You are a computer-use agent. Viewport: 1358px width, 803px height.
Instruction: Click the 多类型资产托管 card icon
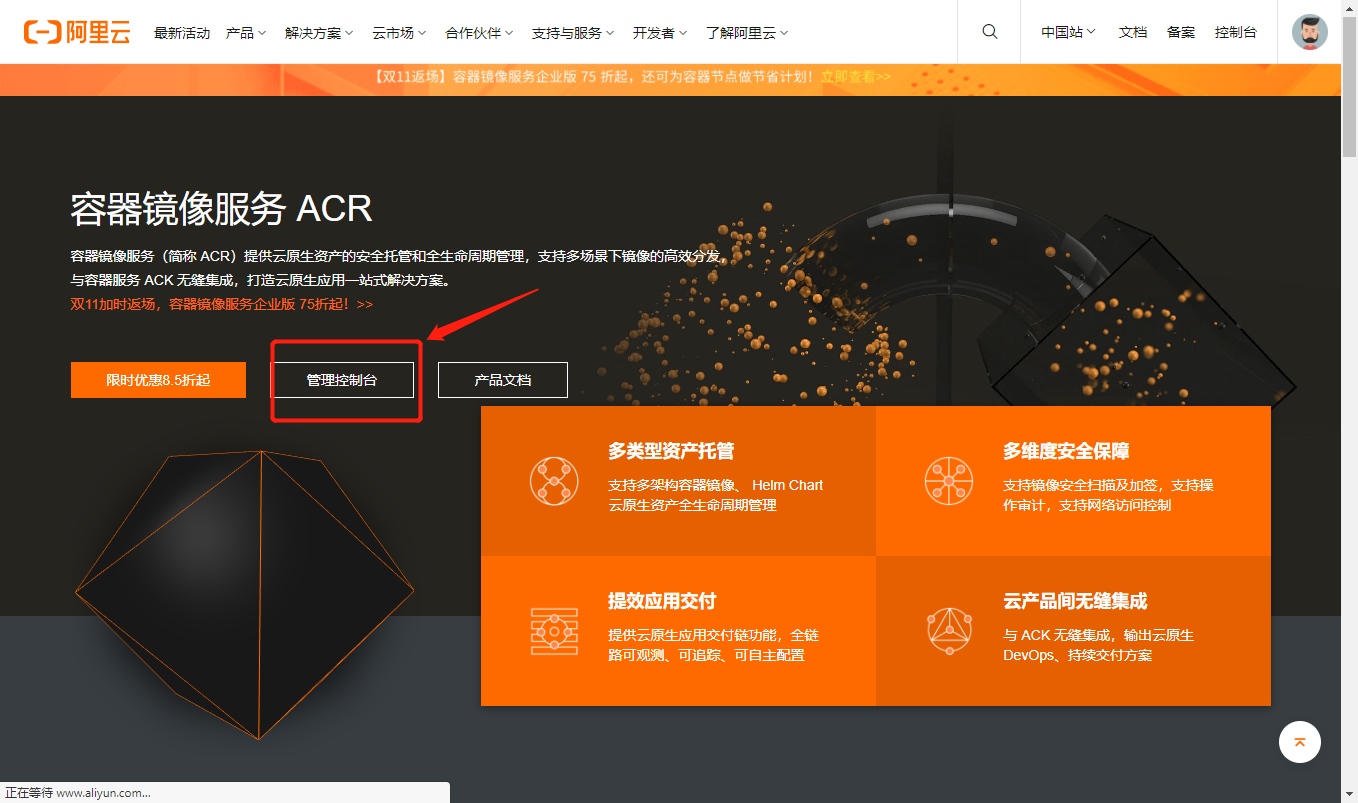554,481
